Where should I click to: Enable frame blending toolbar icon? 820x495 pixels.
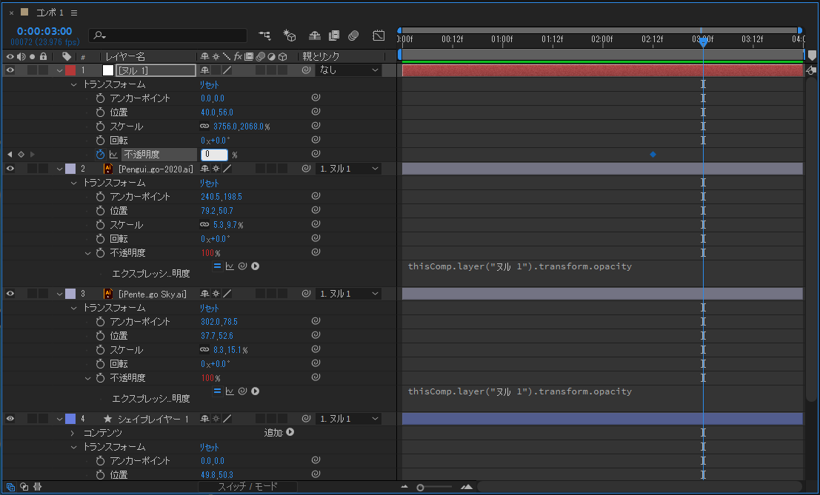334,36
